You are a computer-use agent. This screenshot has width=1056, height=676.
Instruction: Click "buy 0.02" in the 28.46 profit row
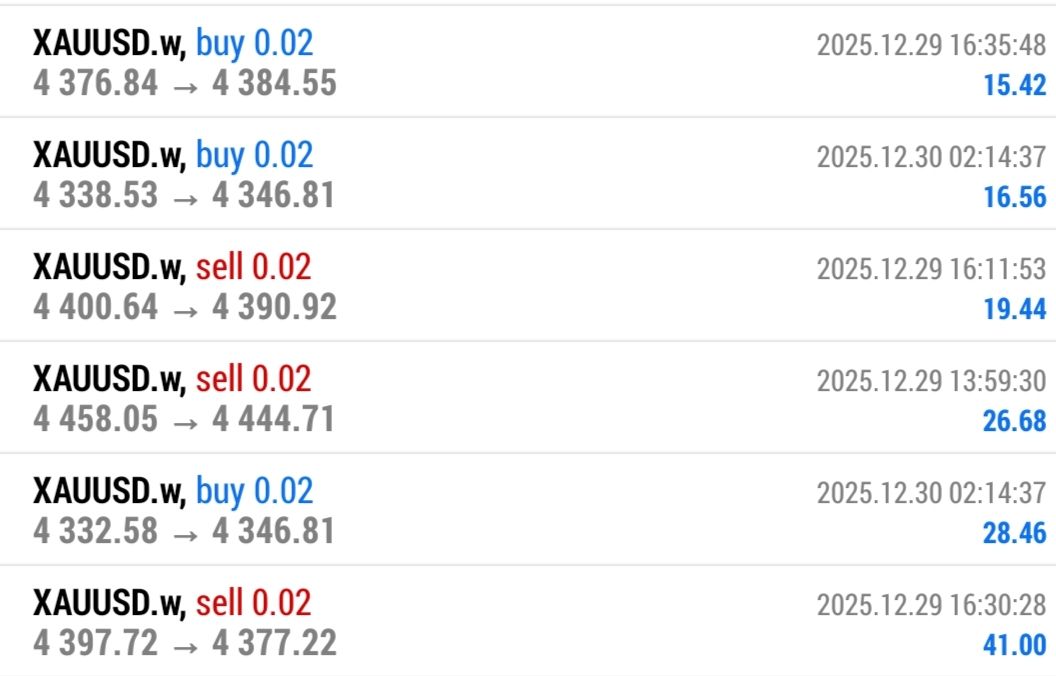pos(254,491)
